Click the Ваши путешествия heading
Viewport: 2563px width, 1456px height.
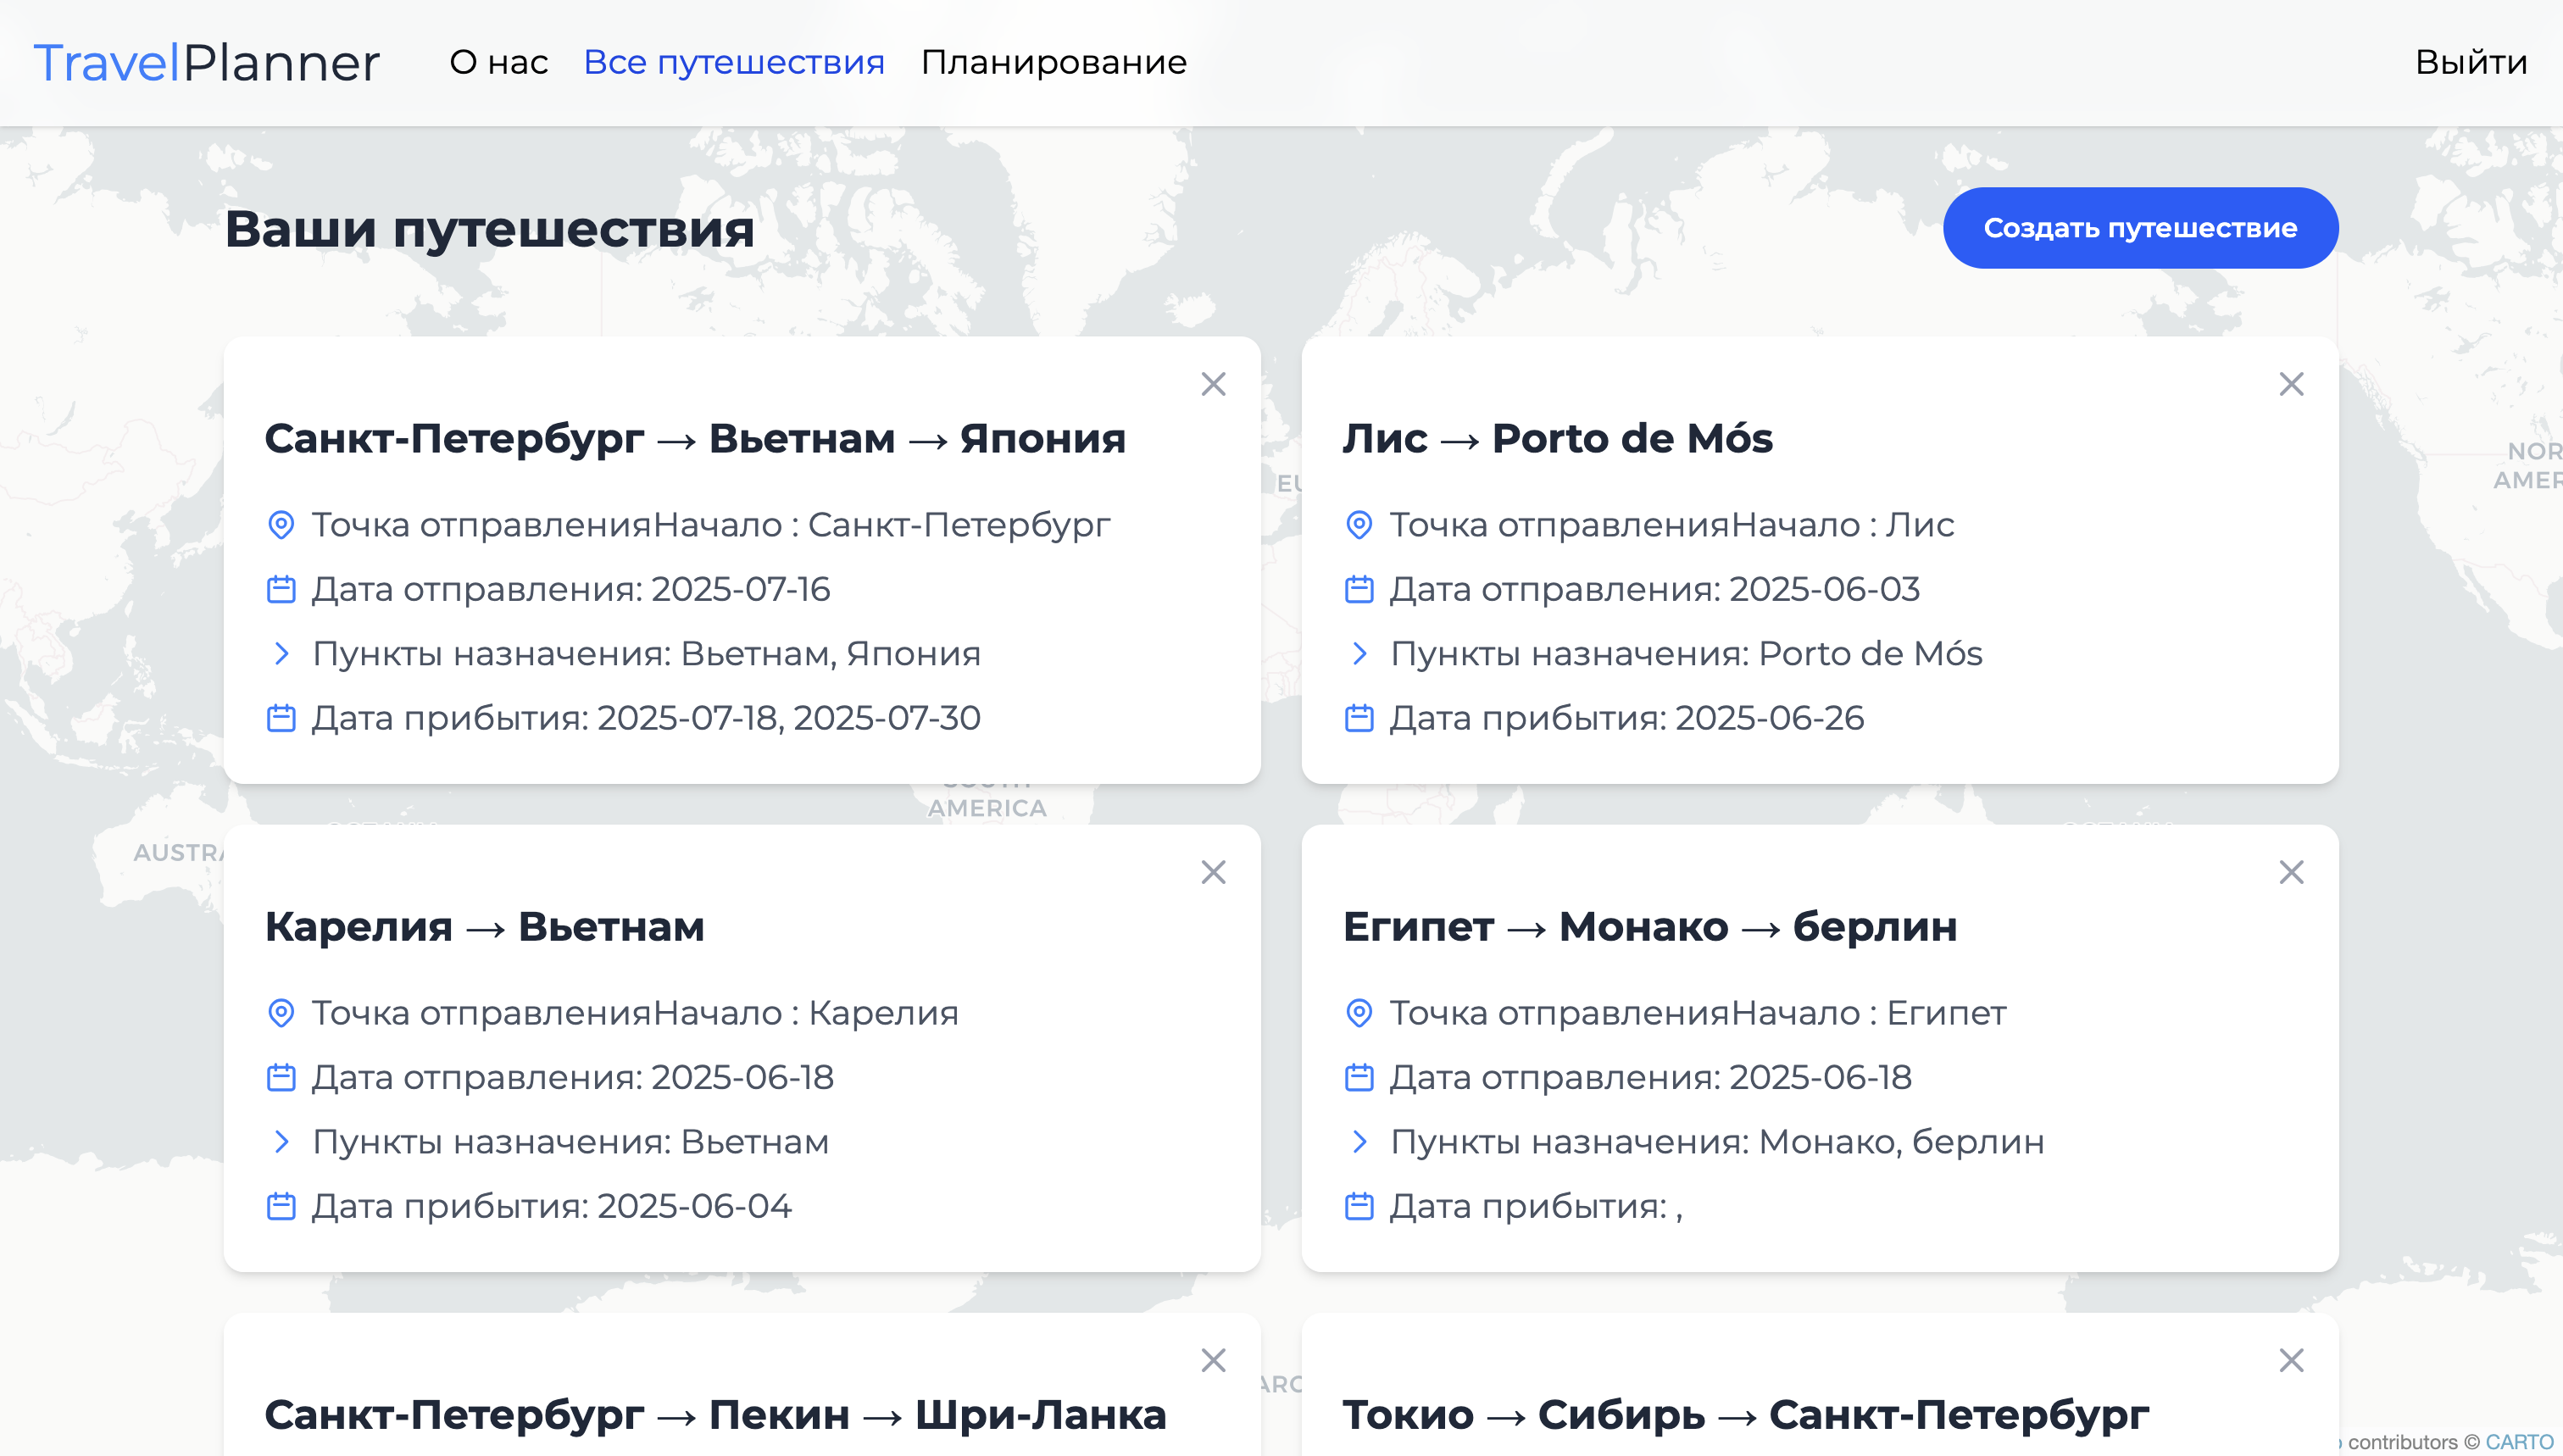point(490,229)
